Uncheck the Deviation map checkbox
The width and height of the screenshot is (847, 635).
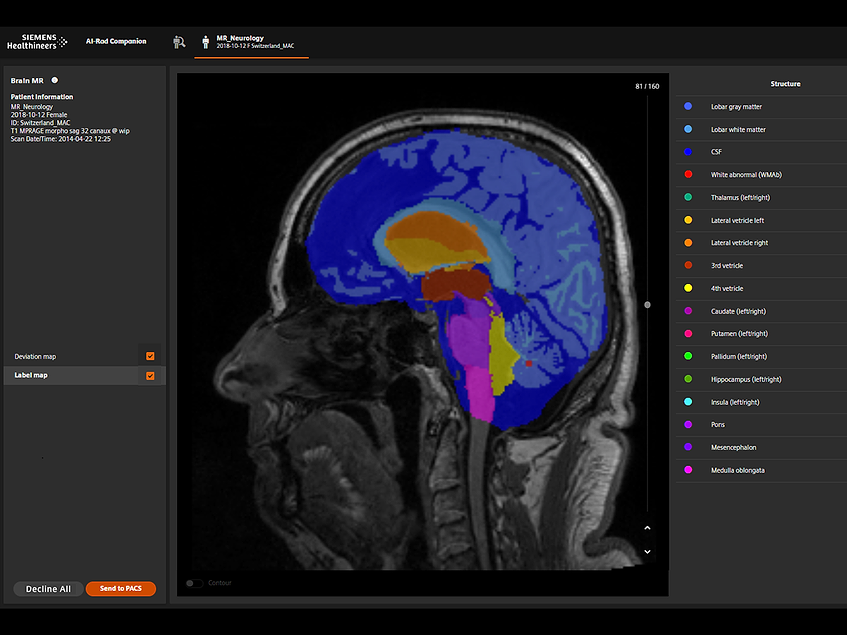click(x=150, y=356)
